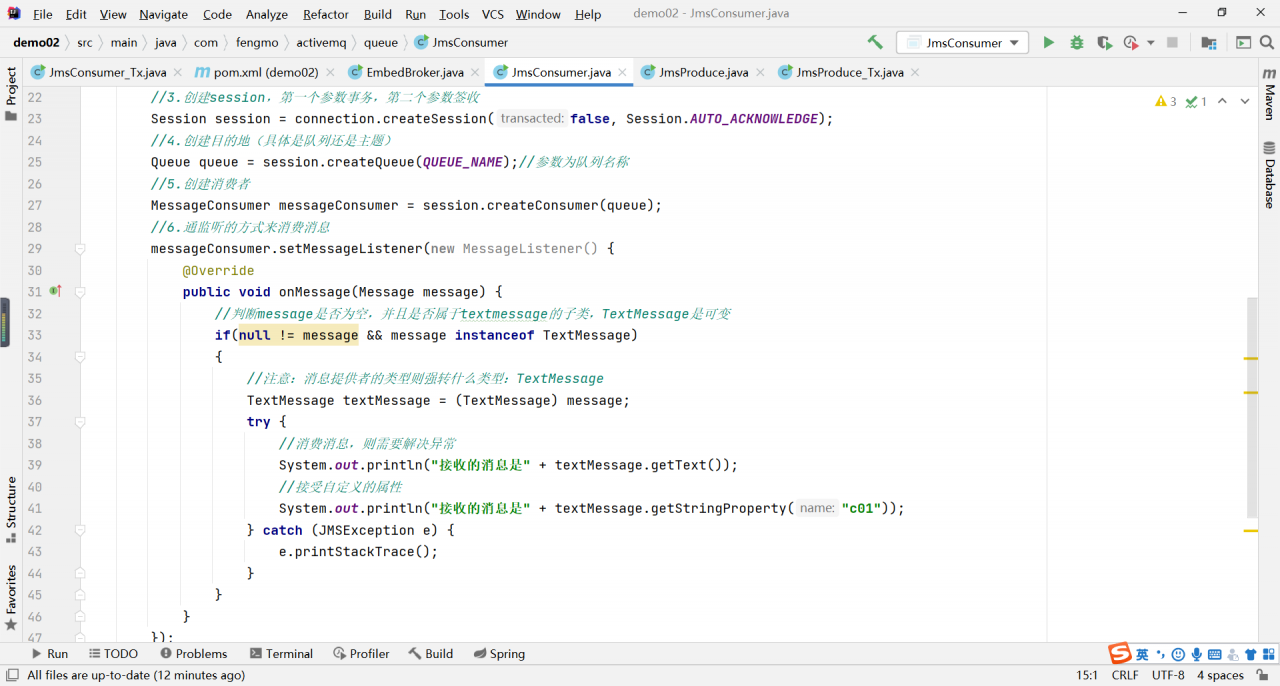Open the File menu
1280x686 pixels.
[x=43, y=14]
